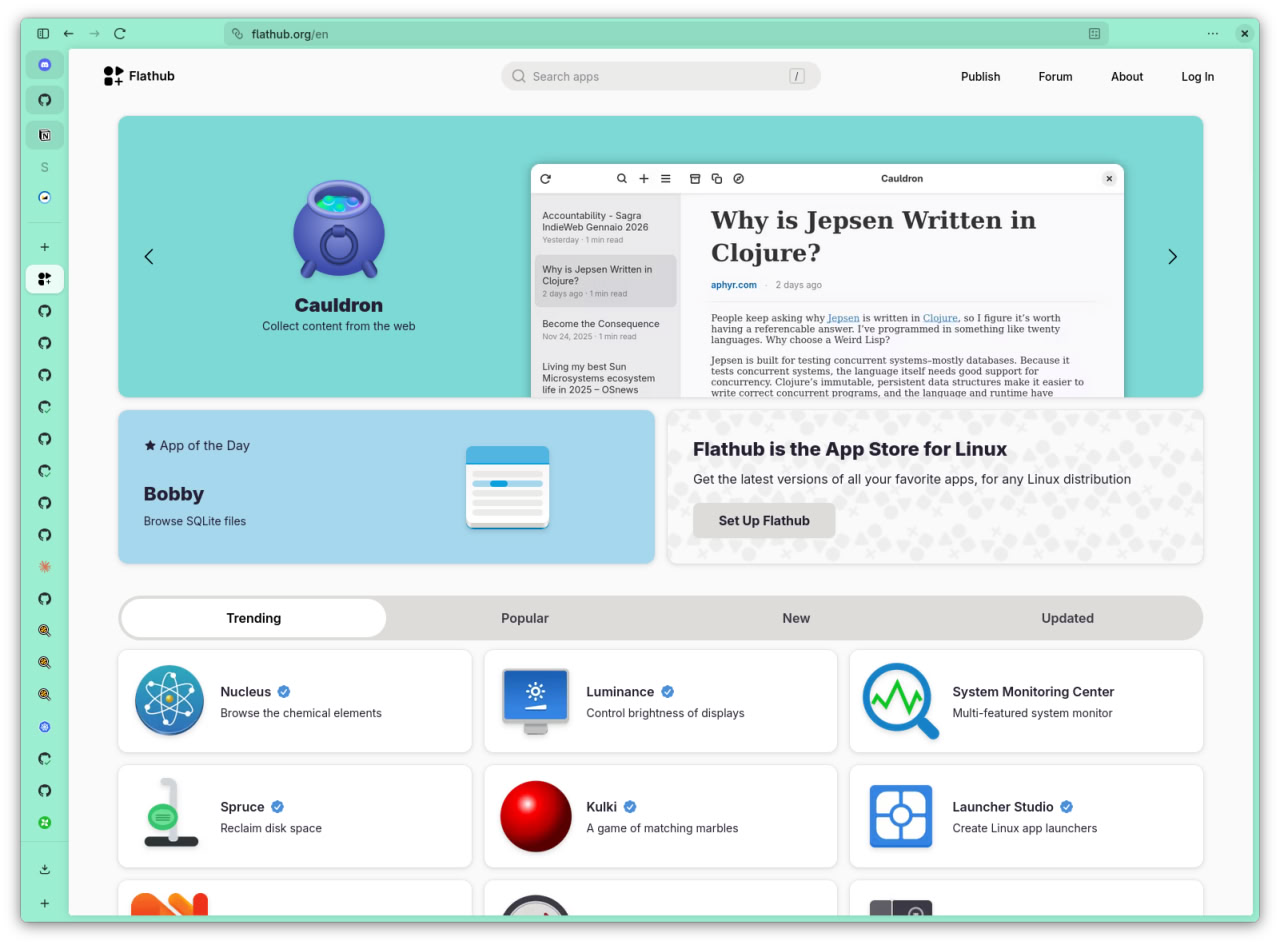The image size is (1280, 945).
Task: Select the 'Become the Consequence' article in the list
Action: (606, 330)
